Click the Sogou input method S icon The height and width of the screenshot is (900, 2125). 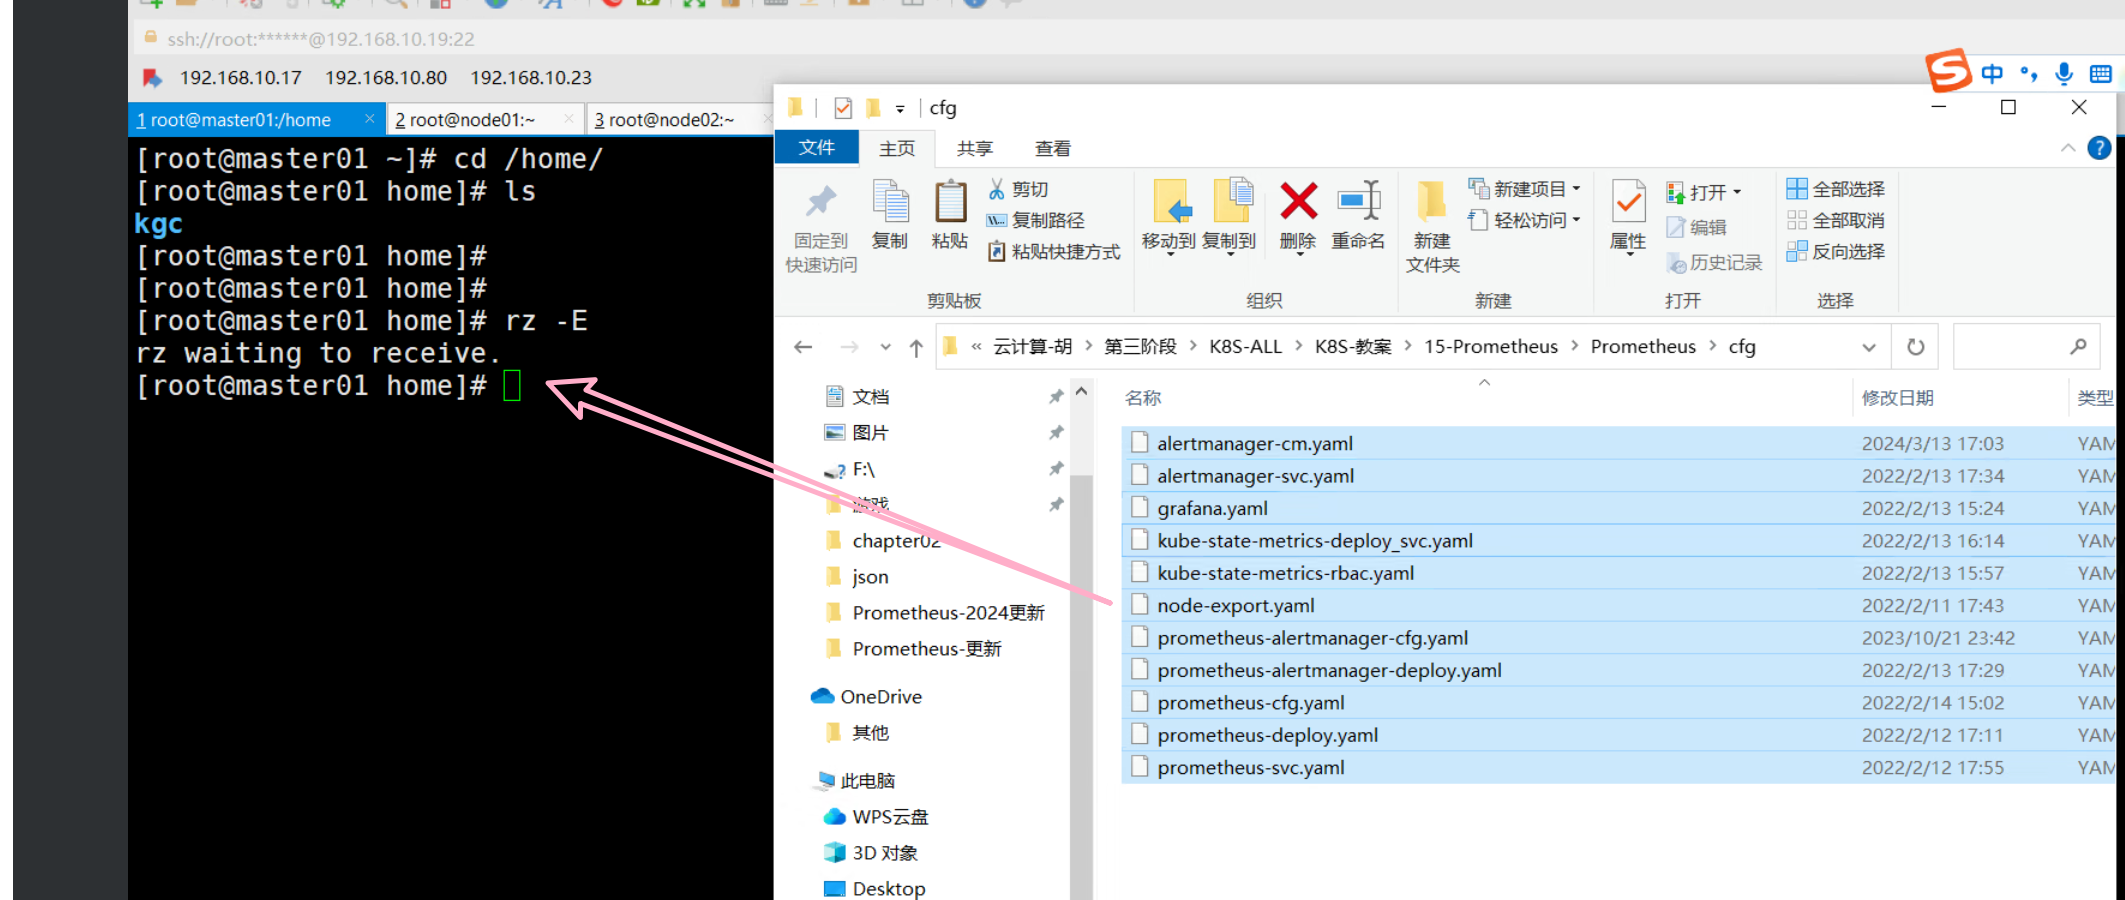pyautogui.click(x=1948, y=72)
